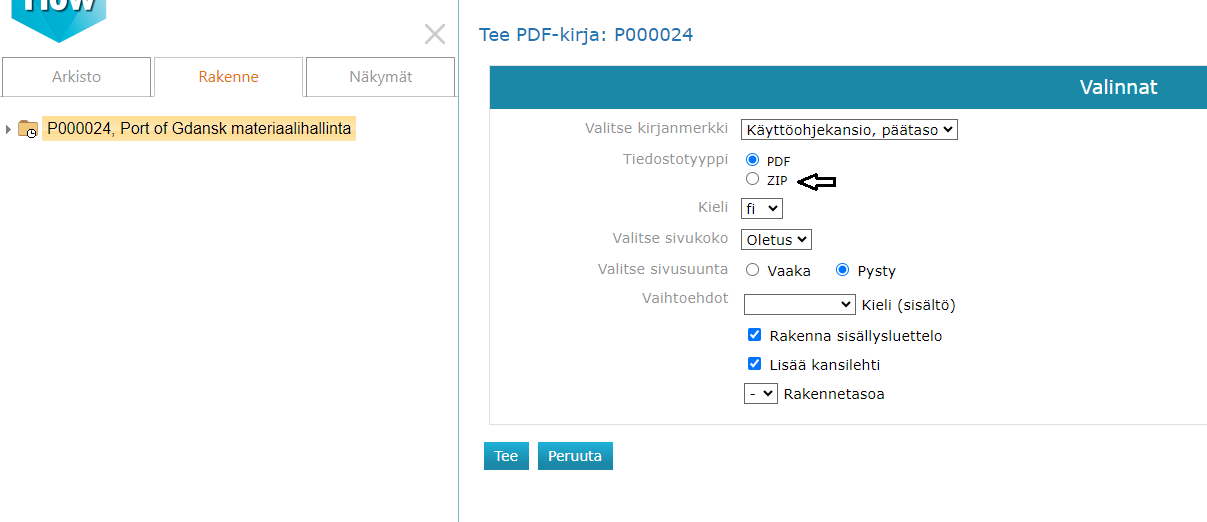1207x522 pixels.
Task: Open the Valitse kirjanmerkki dropdown
Action: click(x=849, y=129)
